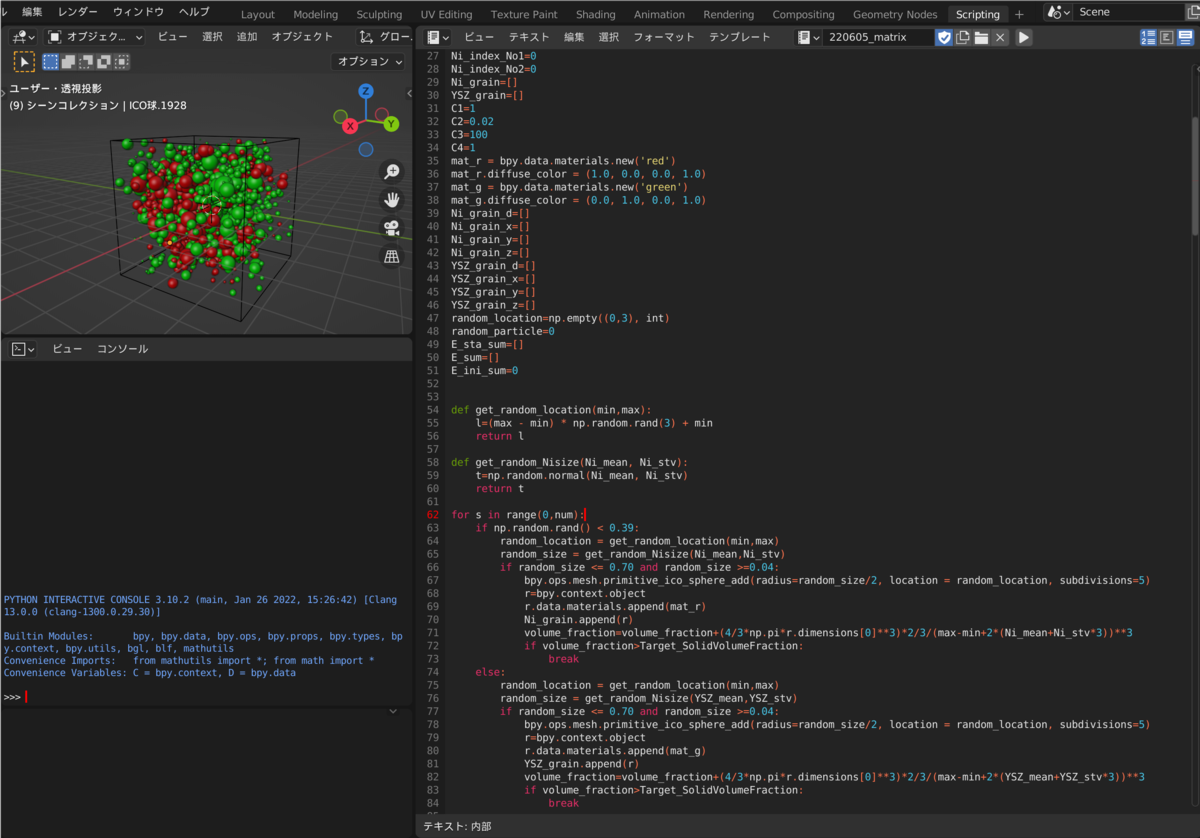Image resolution: width=1200 pixels, height=838 pixels.
Task: Switch to the Shading workspace tab
Action: pyautogui.click(x=596, y=14)
